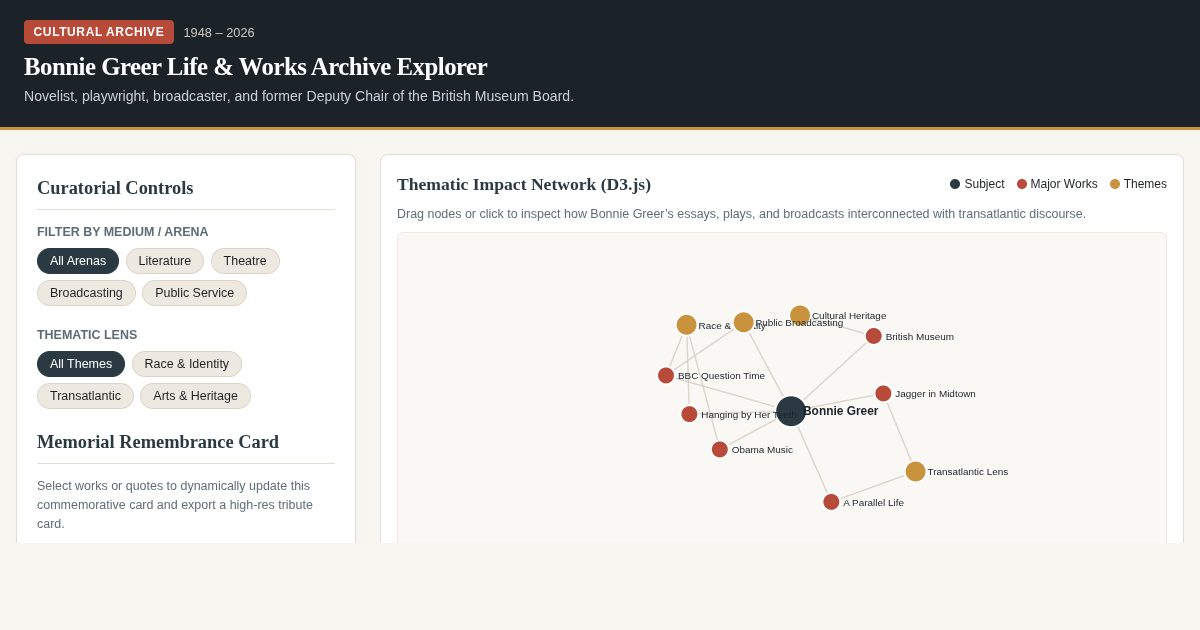Viewport: 1200px width, 630px height.
Task: Click the Memorial Remembrance Card heading
Action: pos(158,442)
